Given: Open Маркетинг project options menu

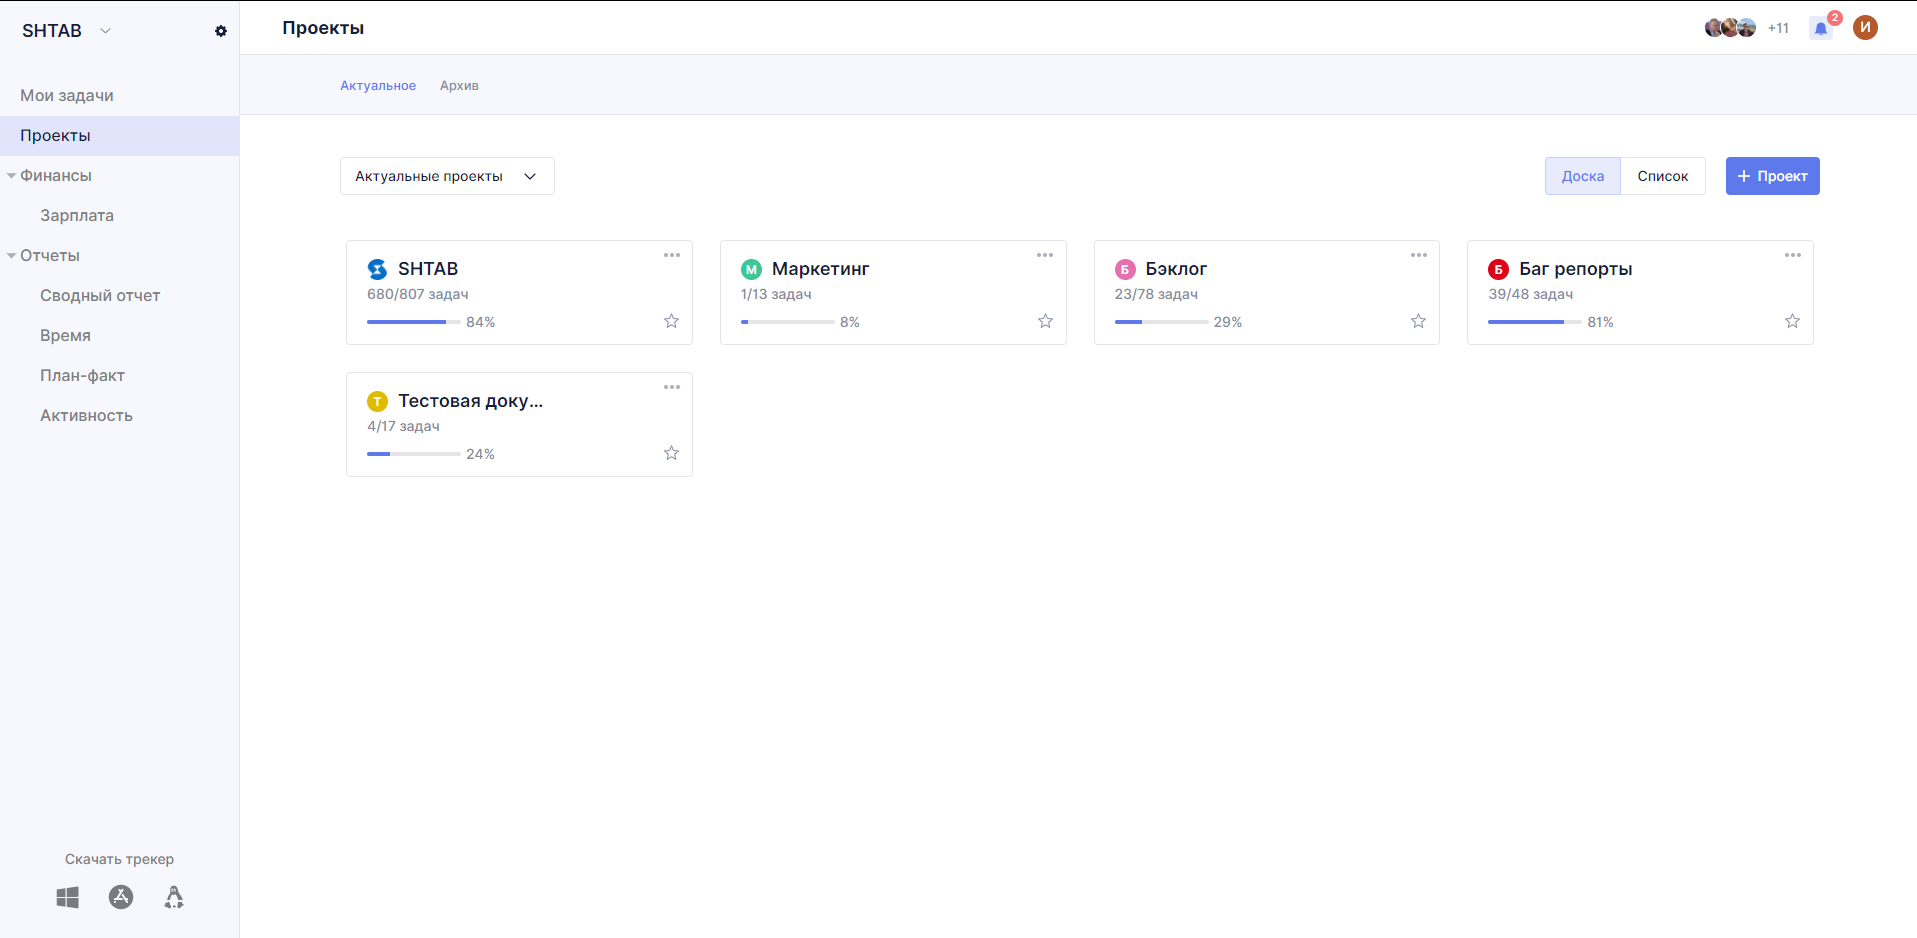Looking at the screenshot, I should 1045,255.
